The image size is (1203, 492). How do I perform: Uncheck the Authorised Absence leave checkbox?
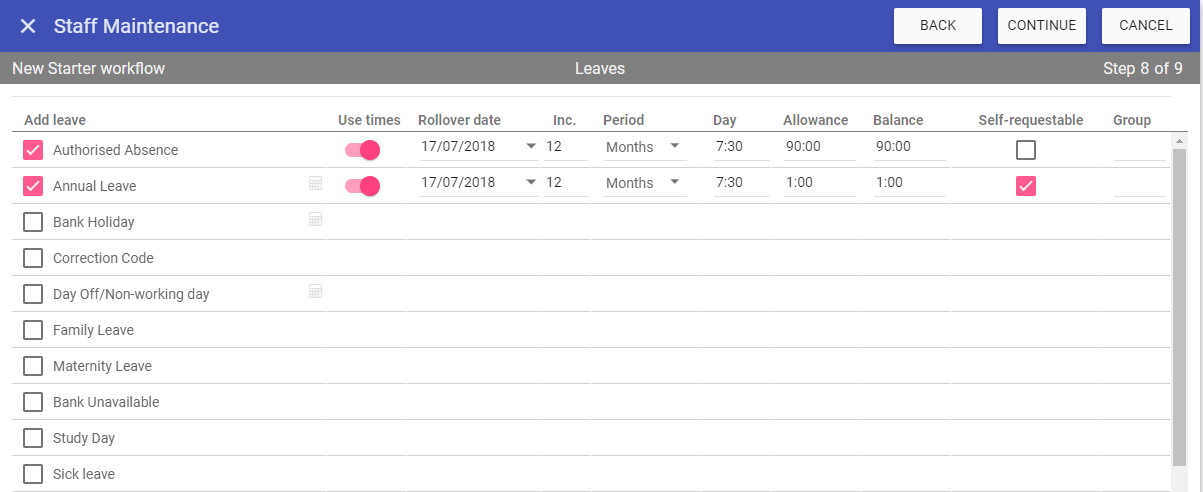[33, 150]
